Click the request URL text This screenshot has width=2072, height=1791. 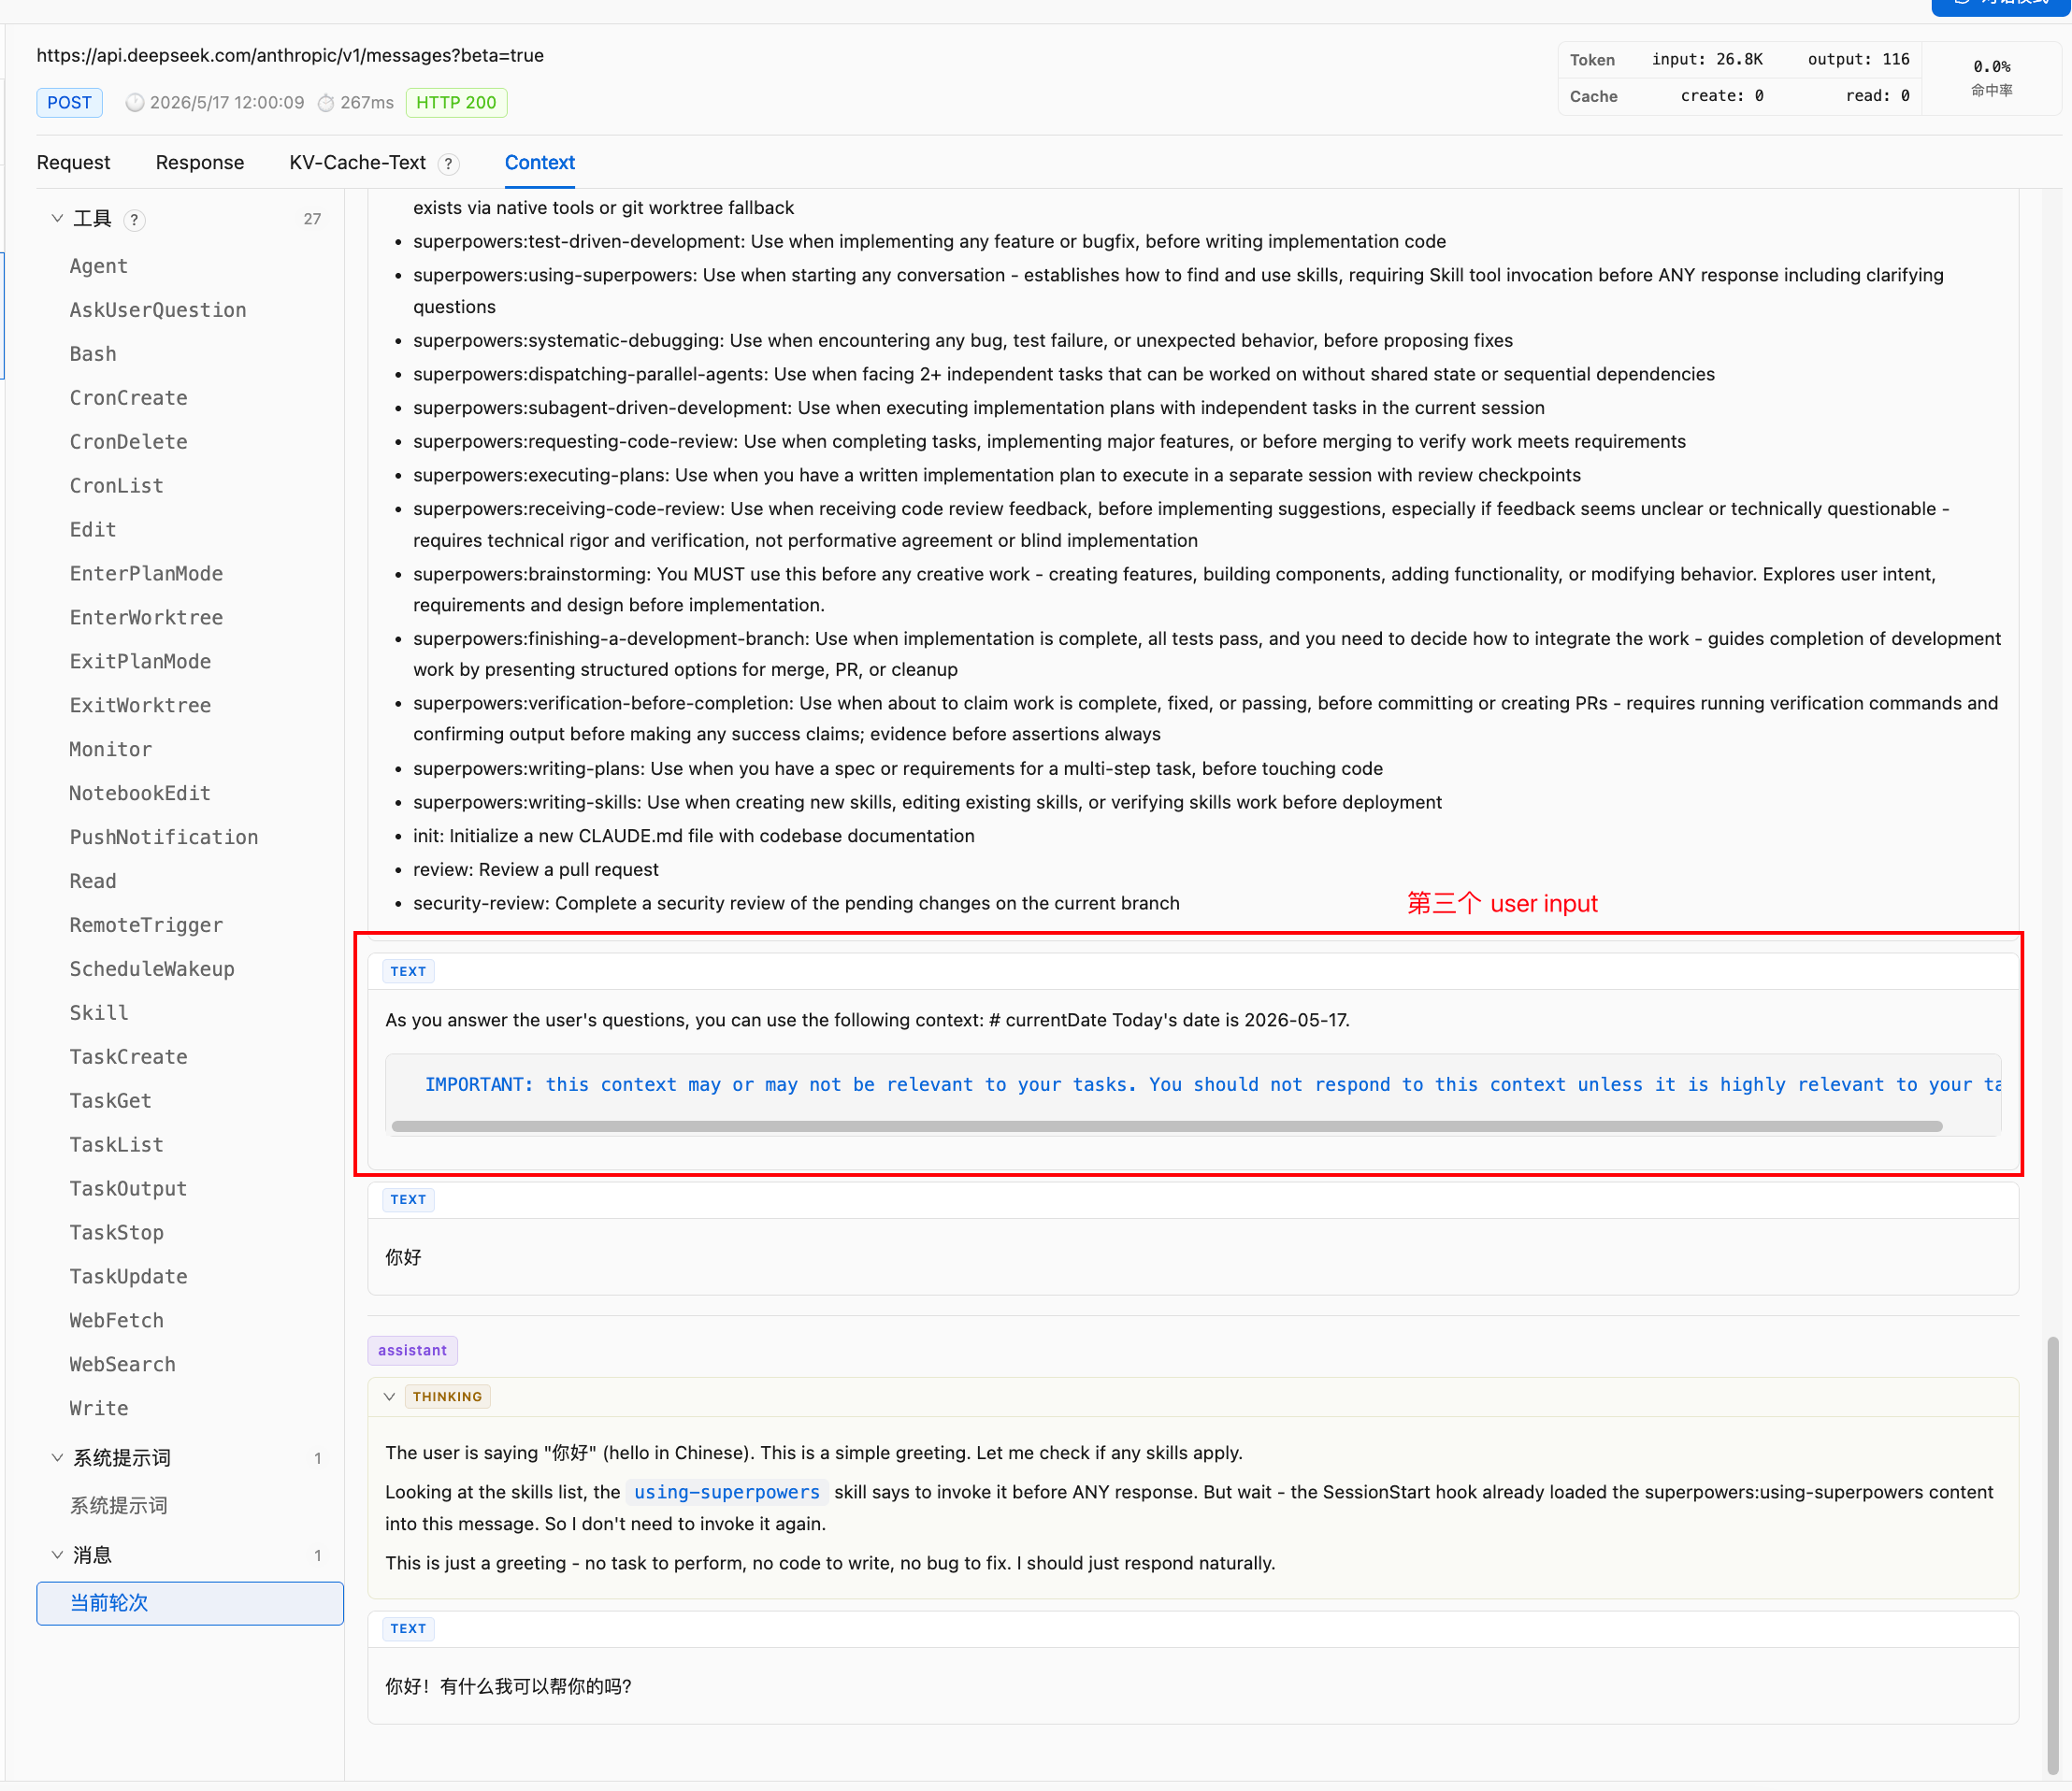(x=290, y=56)
